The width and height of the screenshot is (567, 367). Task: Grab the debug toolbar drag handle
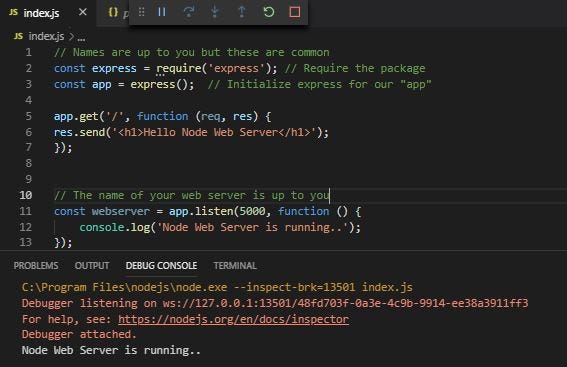pyautogui.click(x=141, y=12)
